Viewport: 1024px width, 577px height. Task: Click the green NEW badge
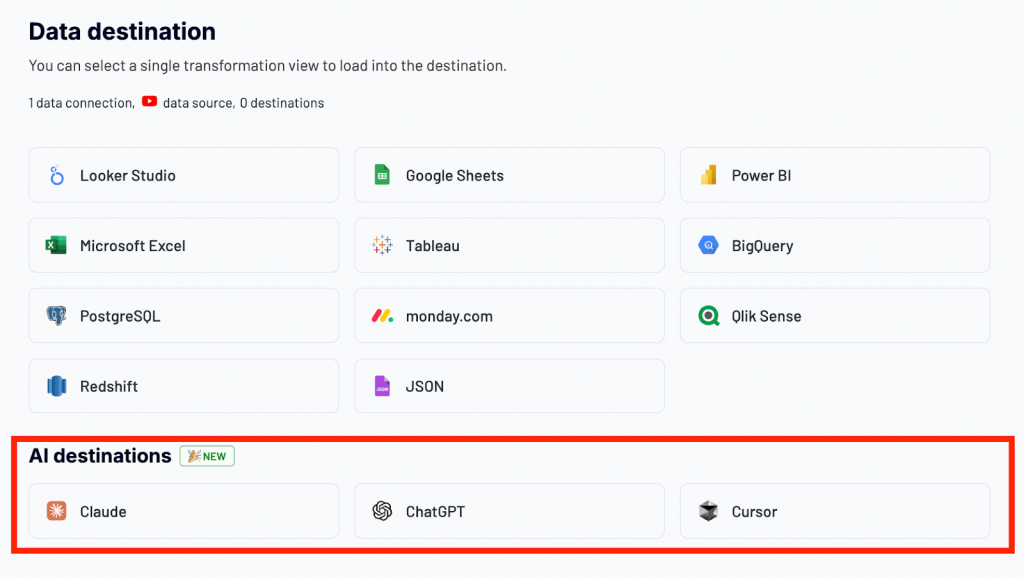point(207,456)
